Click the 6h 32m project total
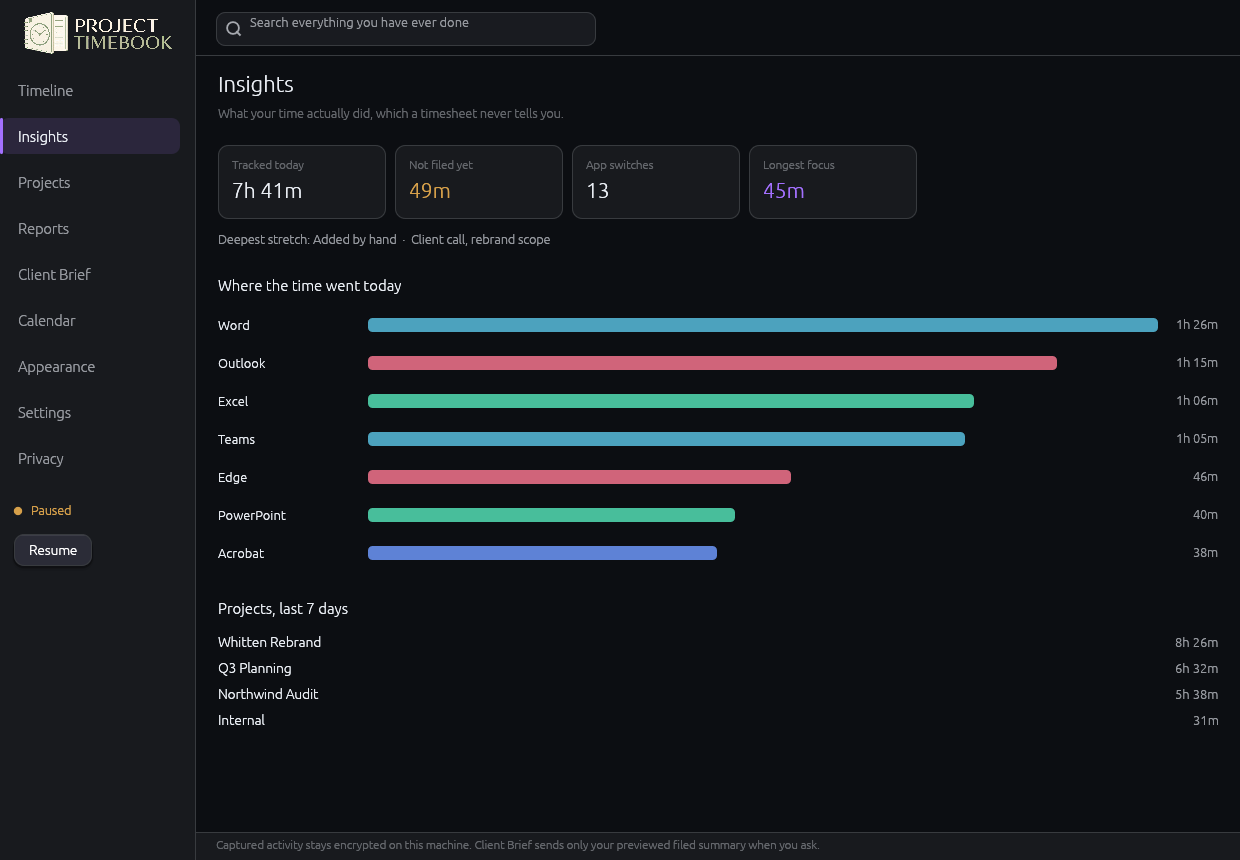 pyautogui.click(x=1197, y=668)
